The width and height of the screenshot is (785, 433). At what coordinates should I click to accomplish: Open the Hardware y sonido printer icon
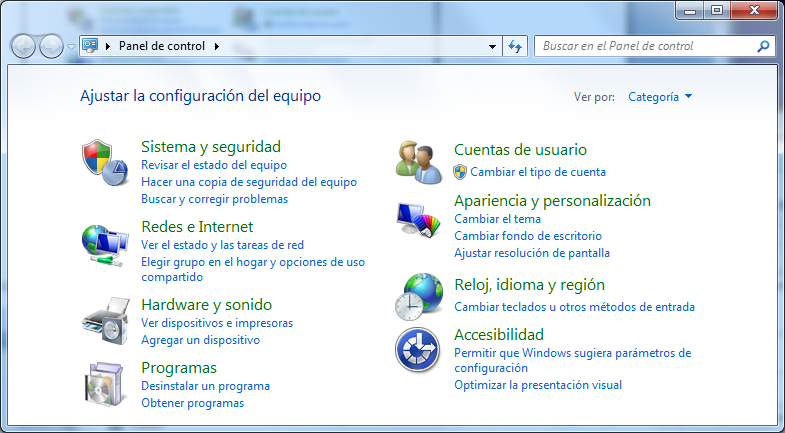pos(105,320)
